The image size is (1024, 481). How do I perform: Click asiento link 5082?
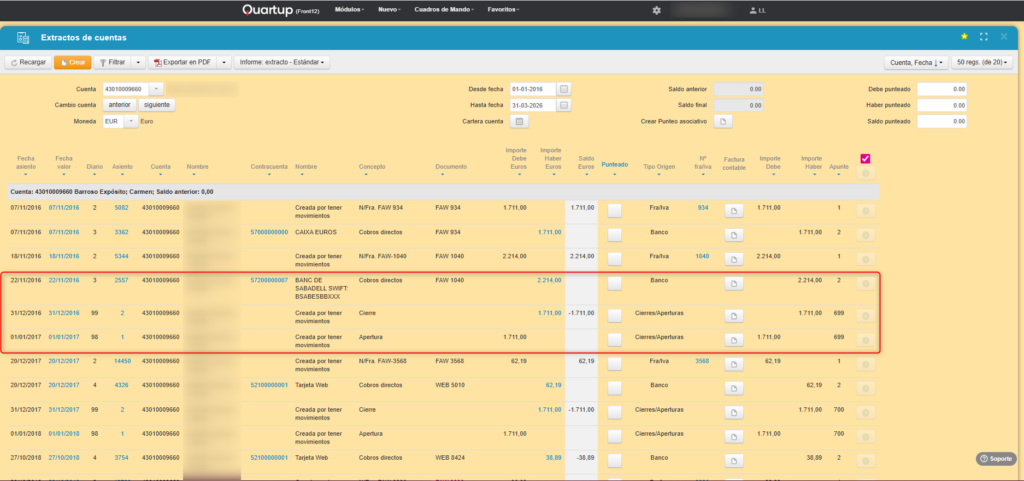[x=122, y=208]
